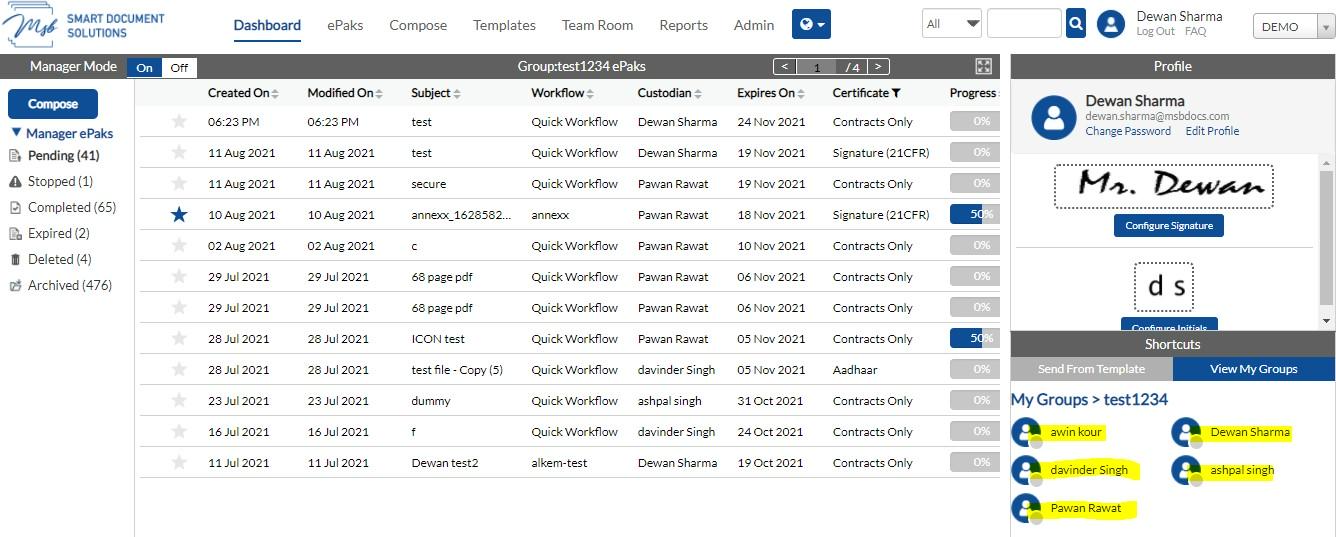1336x537 pixels.
Task: Sort by Modified On column
Action: pos(344,93)
